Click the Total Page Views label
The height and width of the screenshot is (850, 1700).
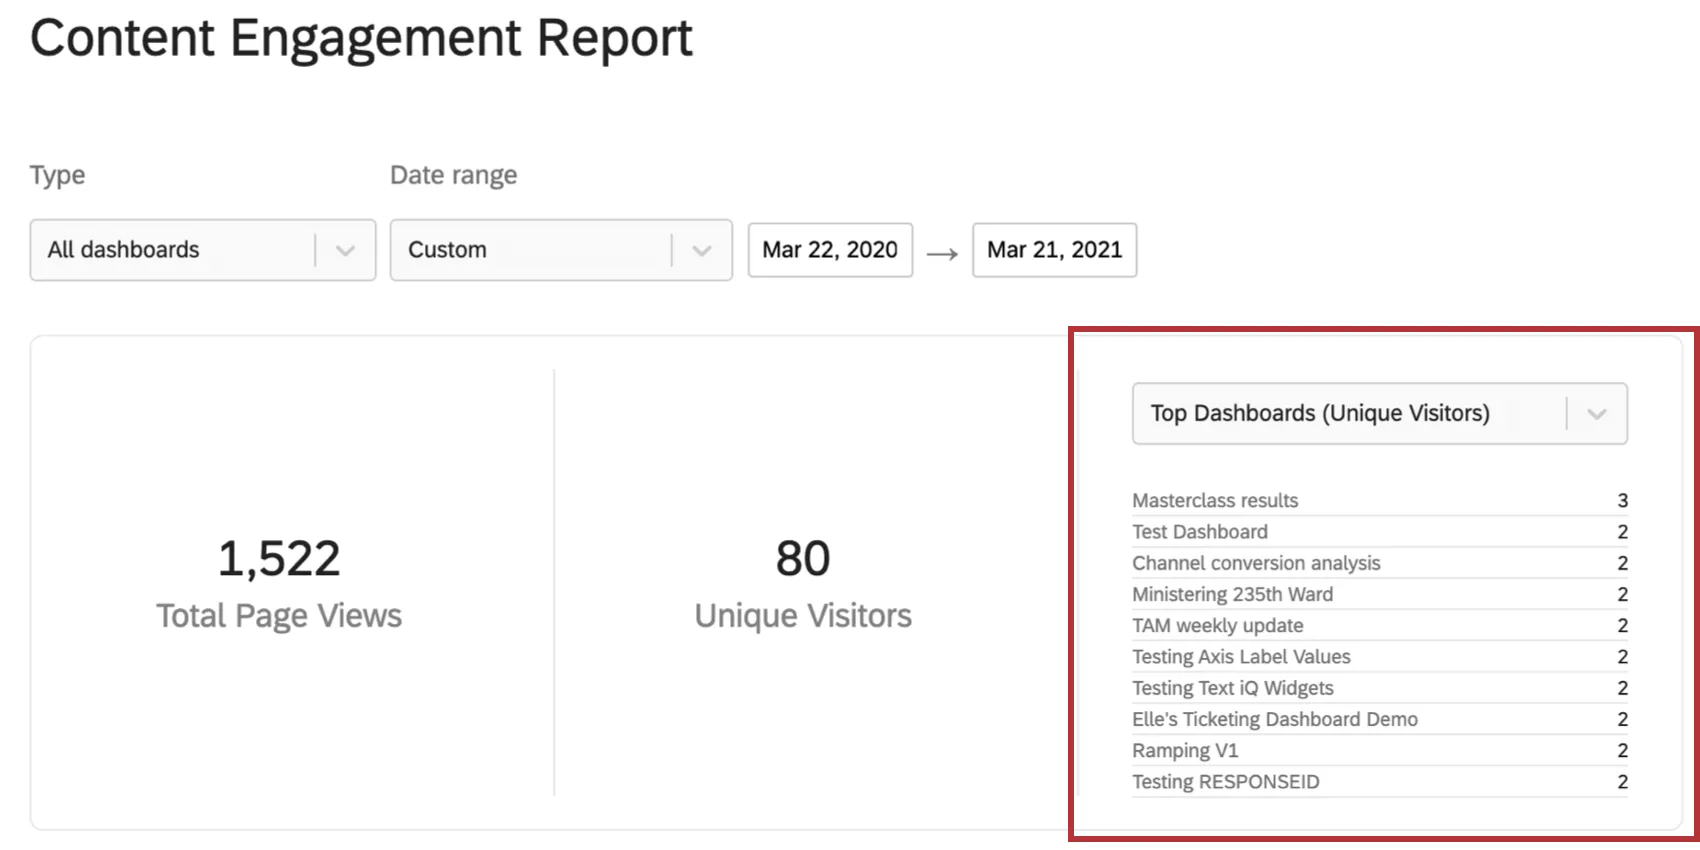[279, 616]
